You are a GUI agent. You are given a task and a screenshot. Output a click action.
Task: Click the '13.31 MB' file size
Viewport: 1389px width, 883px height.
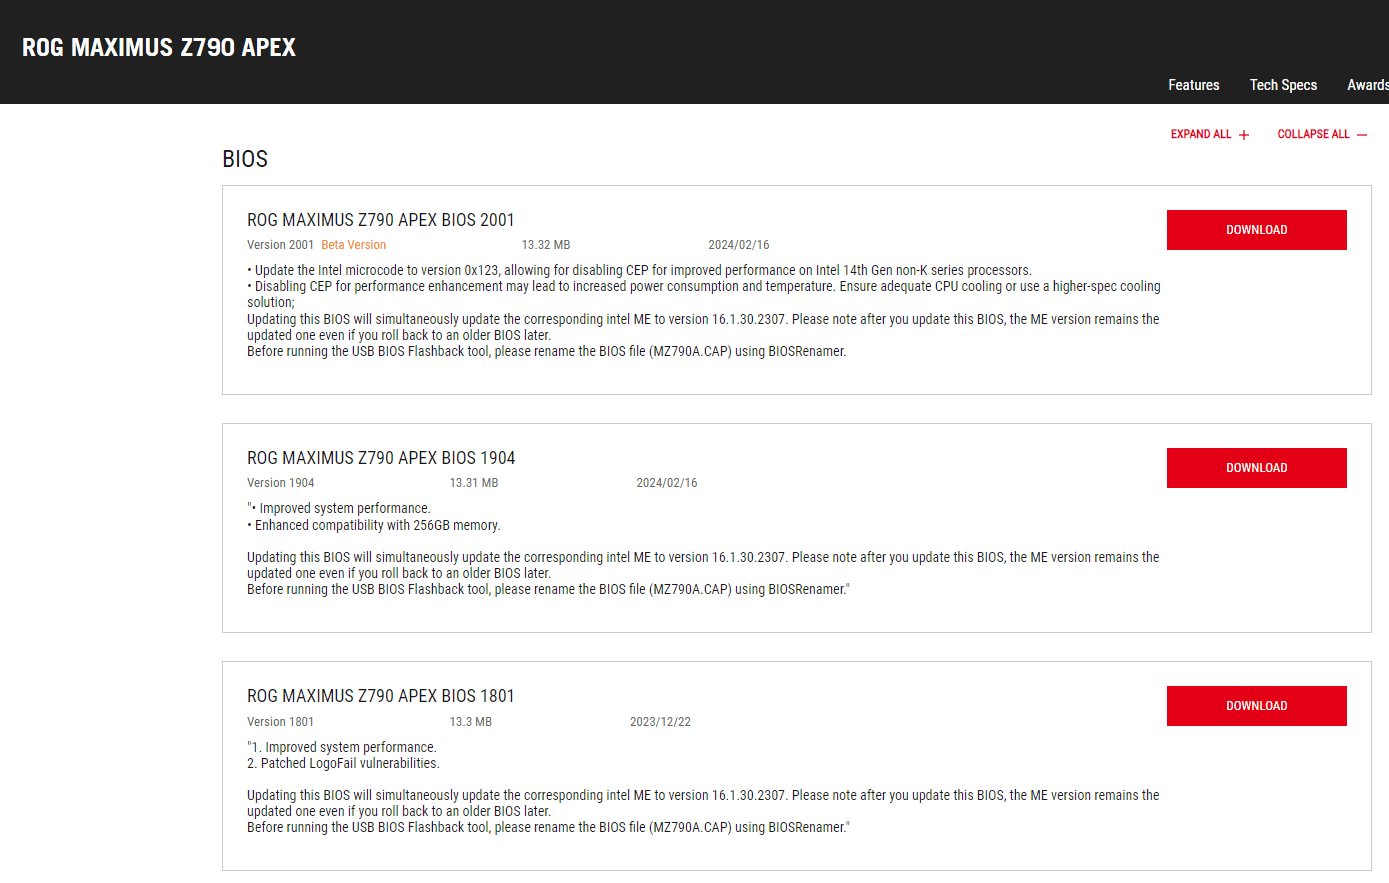tap(474, 483)
